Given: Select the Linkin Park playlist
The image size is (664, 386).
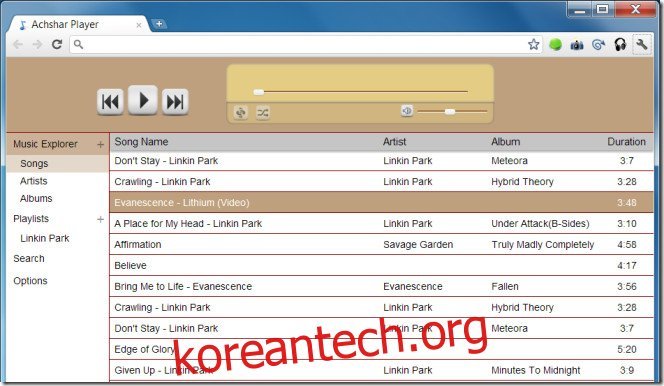Looking at the screenshot, I should [x=44, y=238].
